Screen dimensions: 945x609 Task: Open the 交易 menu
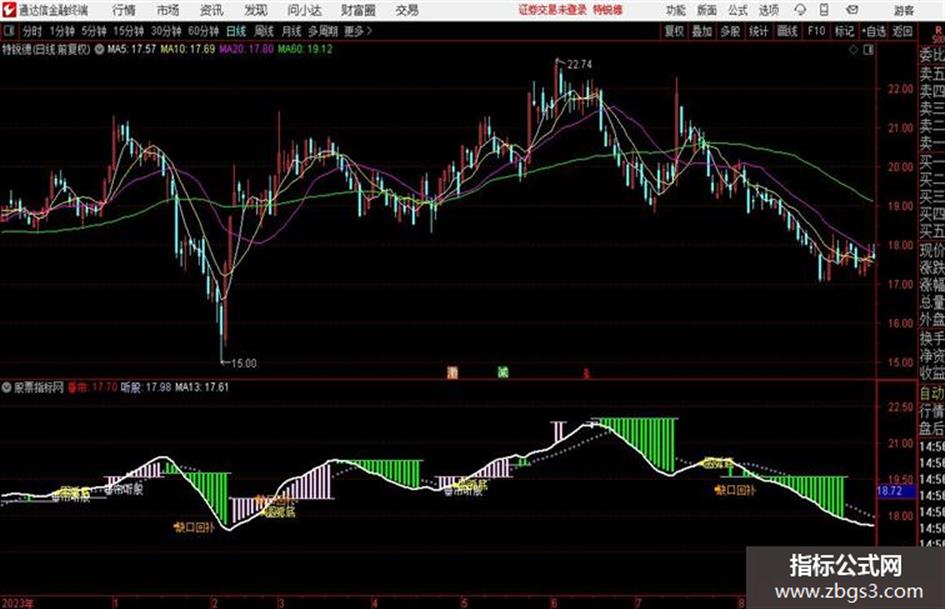coord(407,10)
